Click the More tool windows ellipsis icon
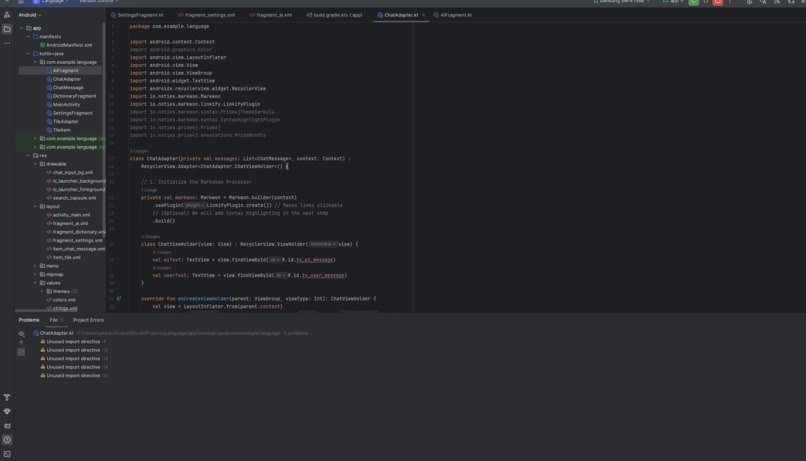Screen dimensions: 806x461 [x=7, y=44]
